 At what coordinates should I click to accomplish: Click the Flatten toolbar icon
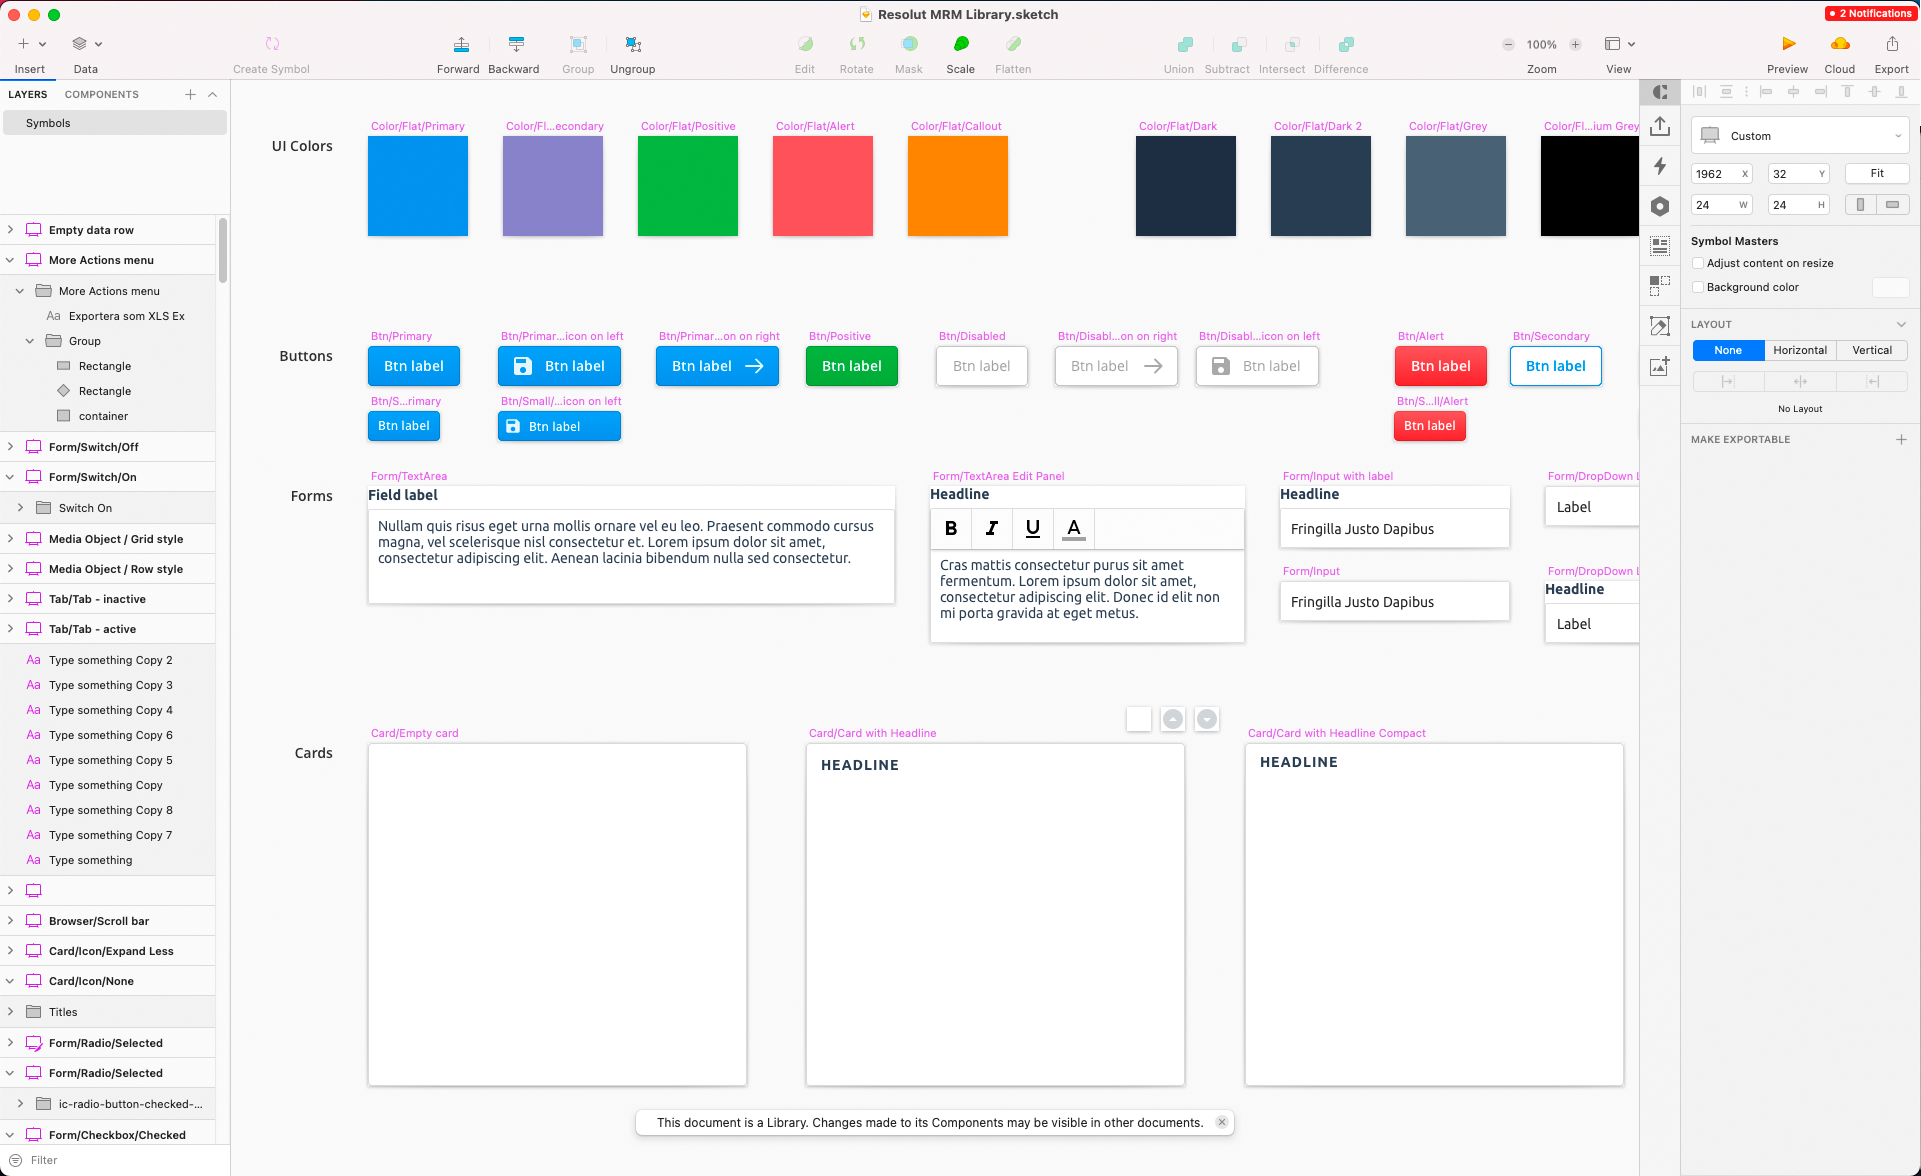coord(1013,44)
